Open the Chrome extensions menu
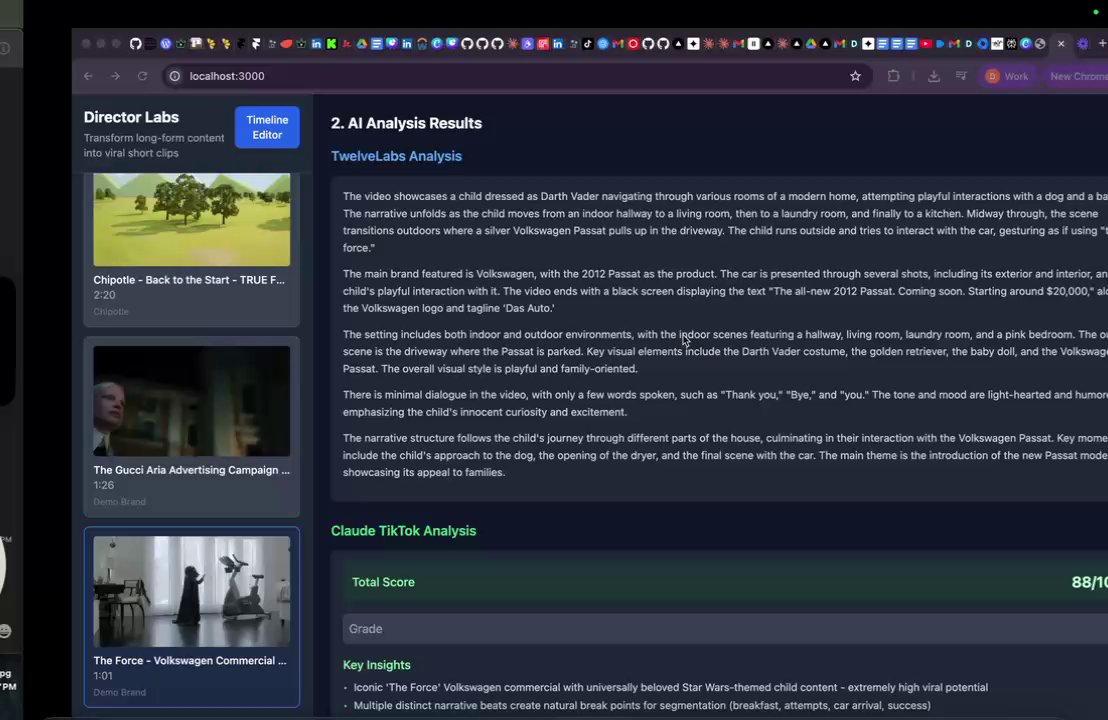 893,76
